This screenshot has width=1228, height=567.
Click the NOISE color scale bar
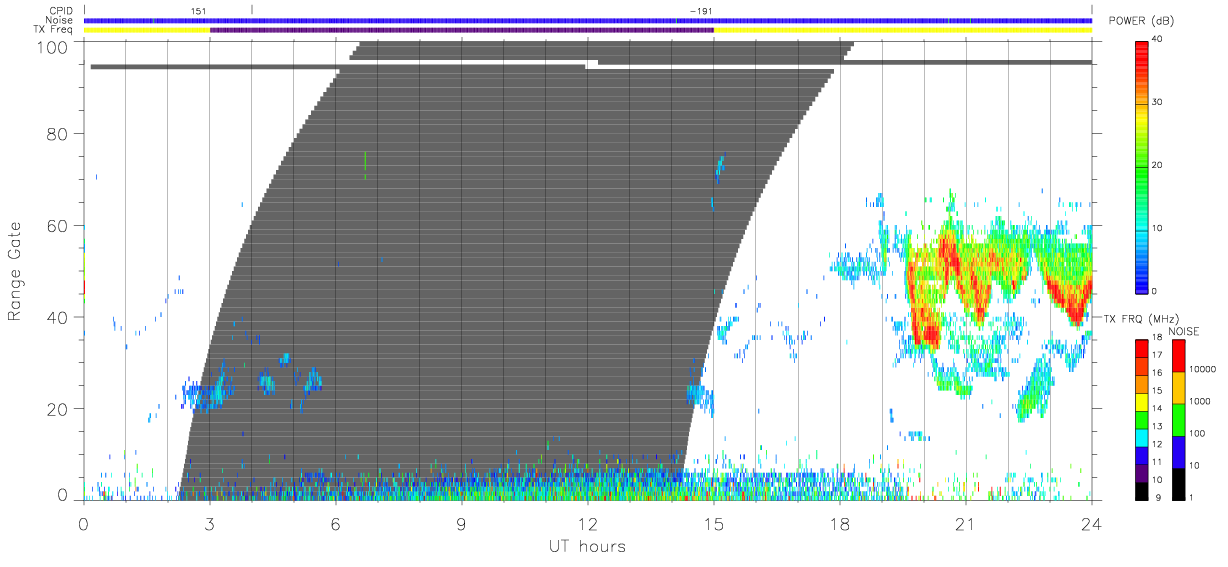click(x=1177, y=418)
